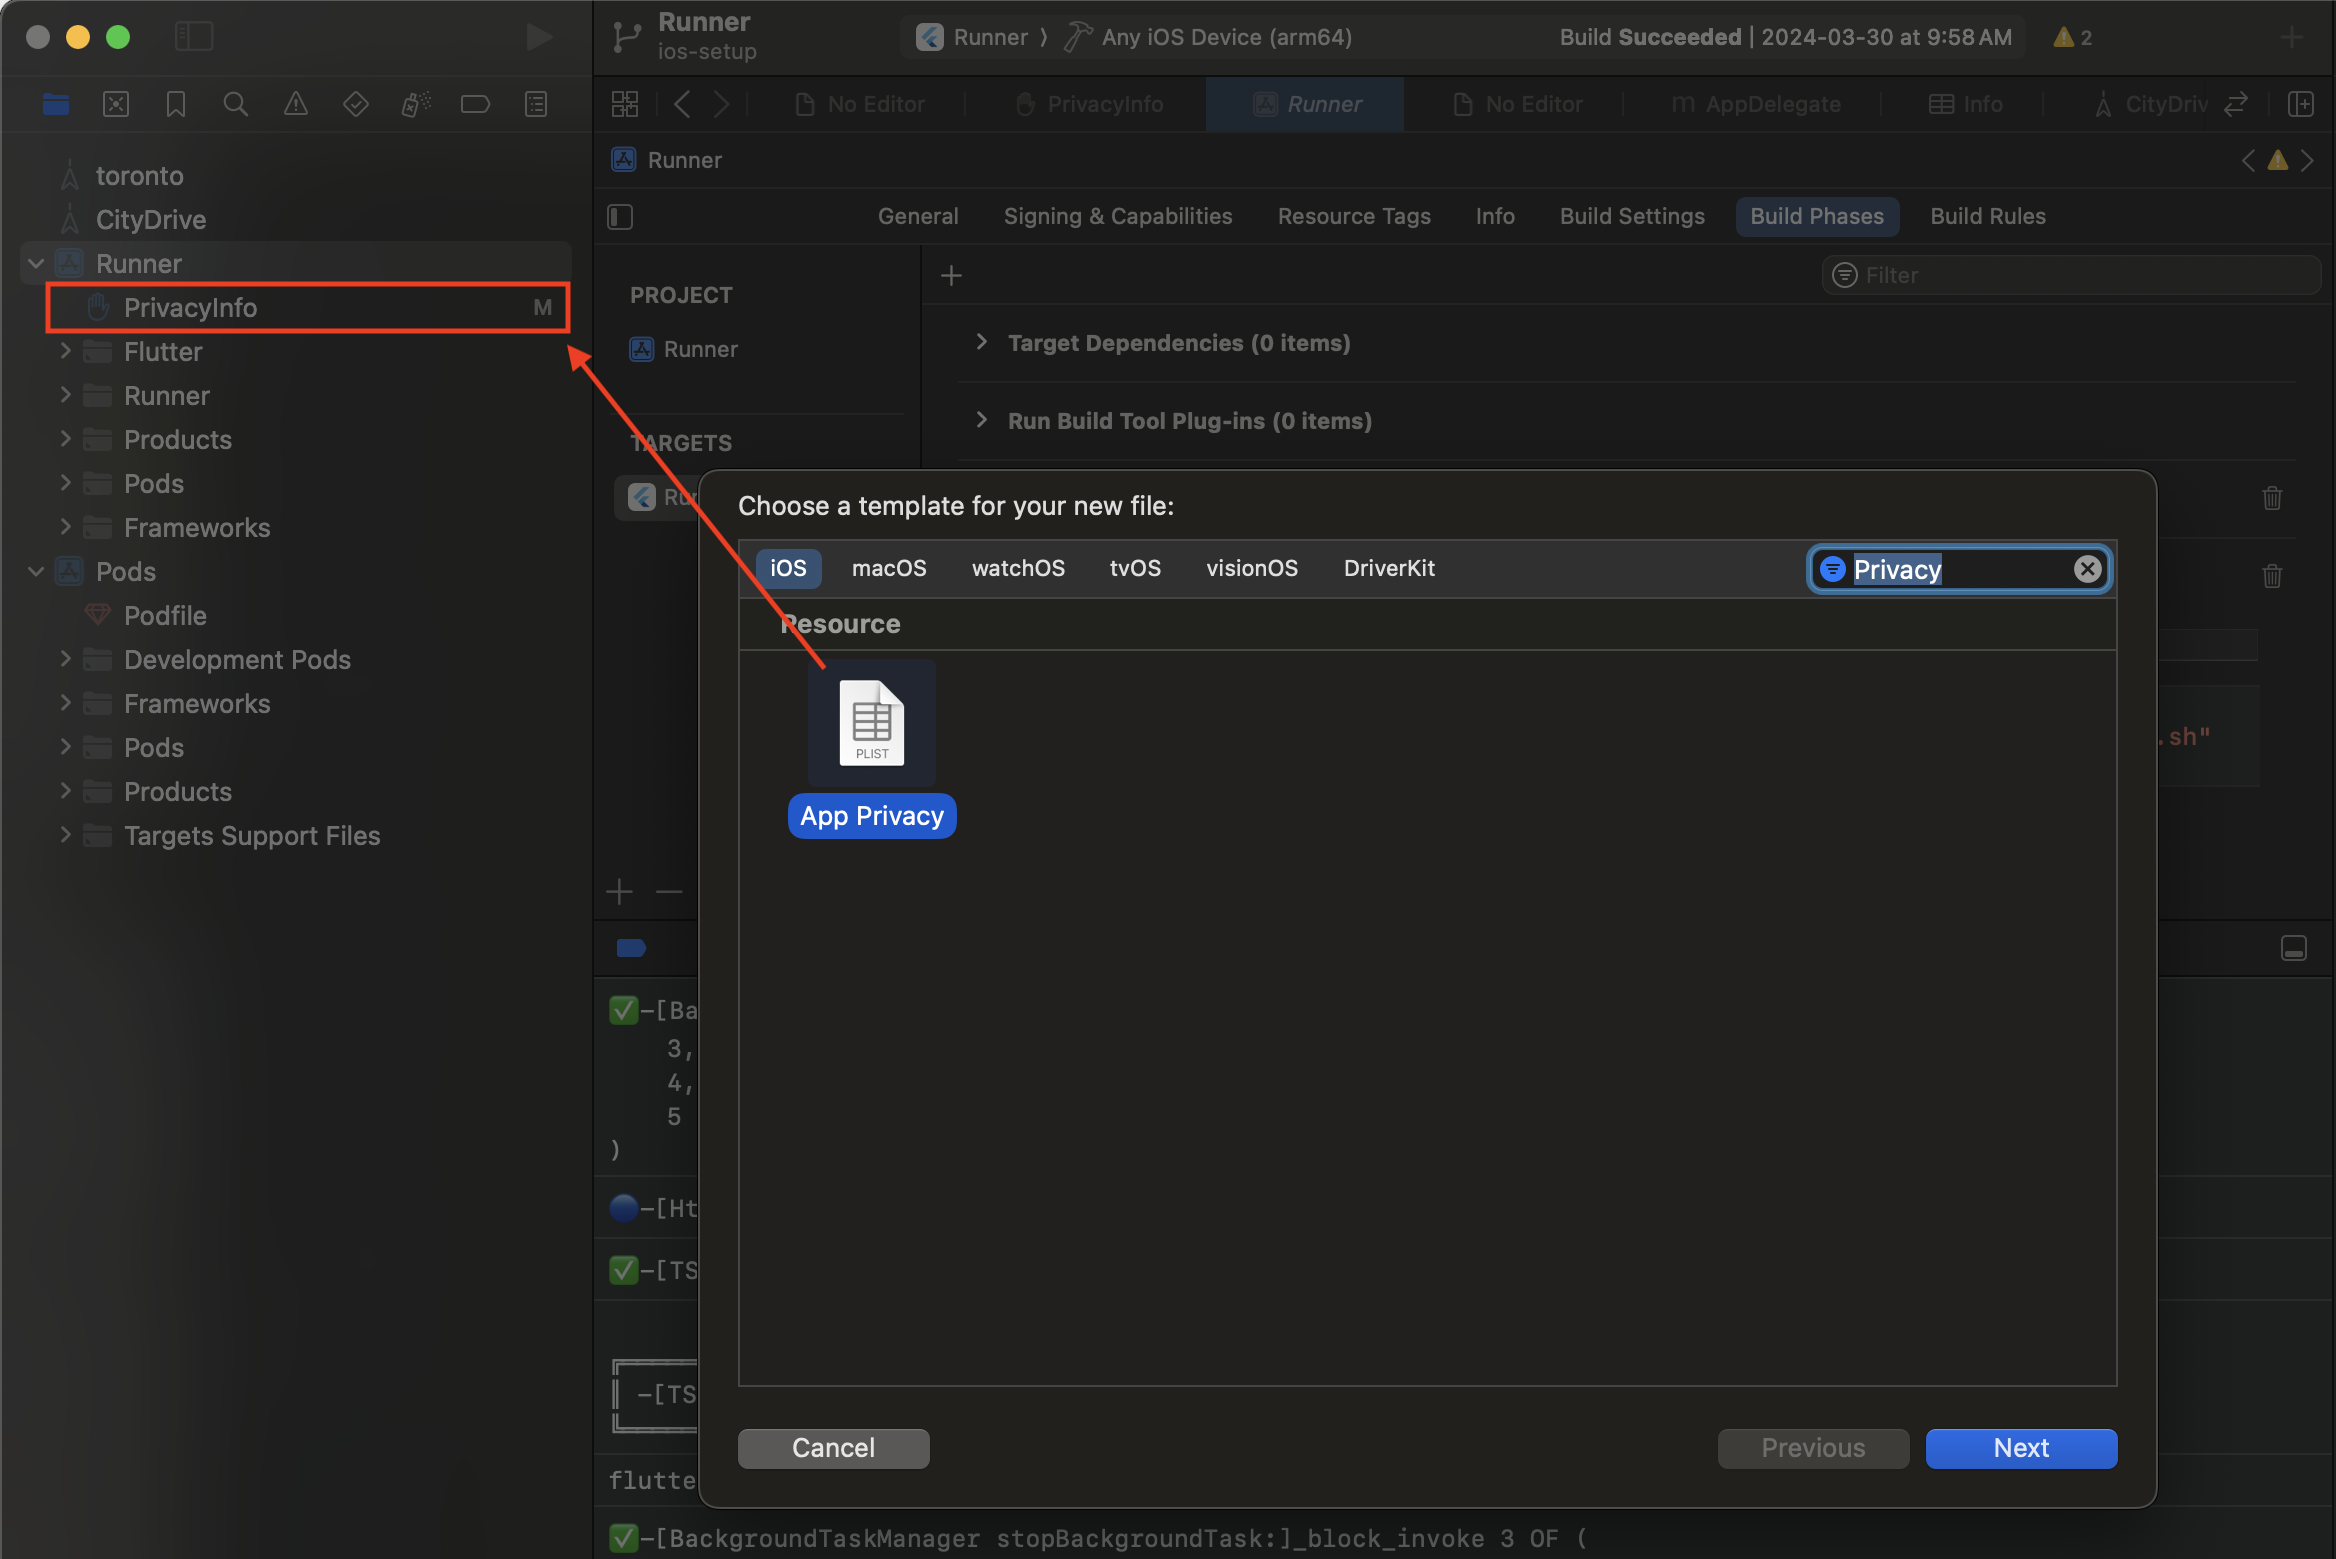Switch template platform to visionOS
The image size is (2336, 1559).
coord(1252,568)
